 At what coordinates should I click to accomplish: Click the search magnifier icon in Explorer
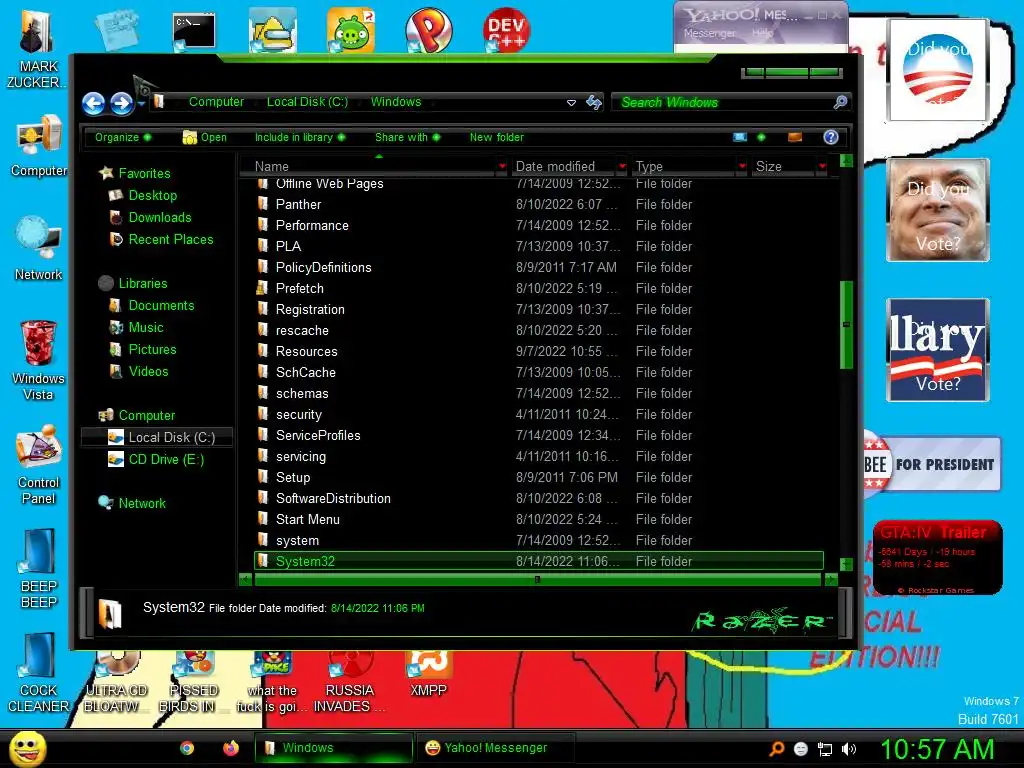tap(840, 102)
